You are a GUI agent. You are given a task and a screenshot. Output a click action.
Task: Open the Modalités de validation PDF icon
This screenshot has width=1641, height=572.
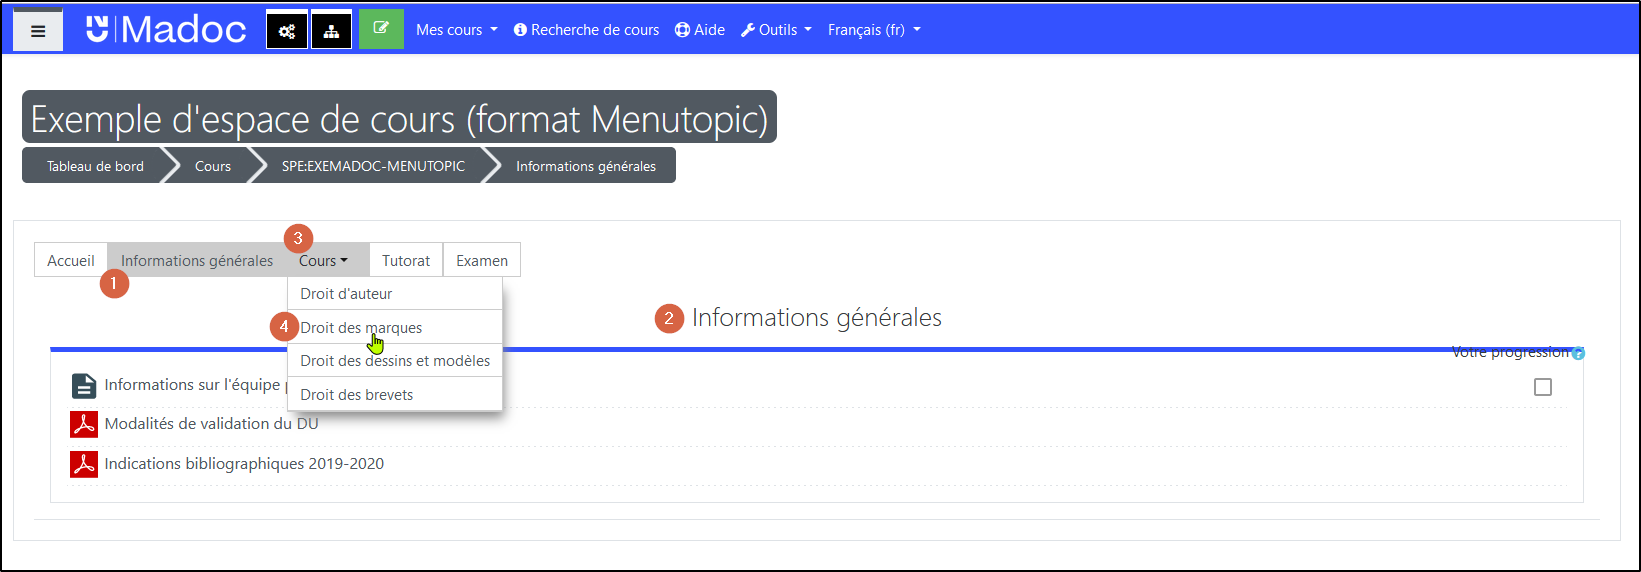[83, 424]
